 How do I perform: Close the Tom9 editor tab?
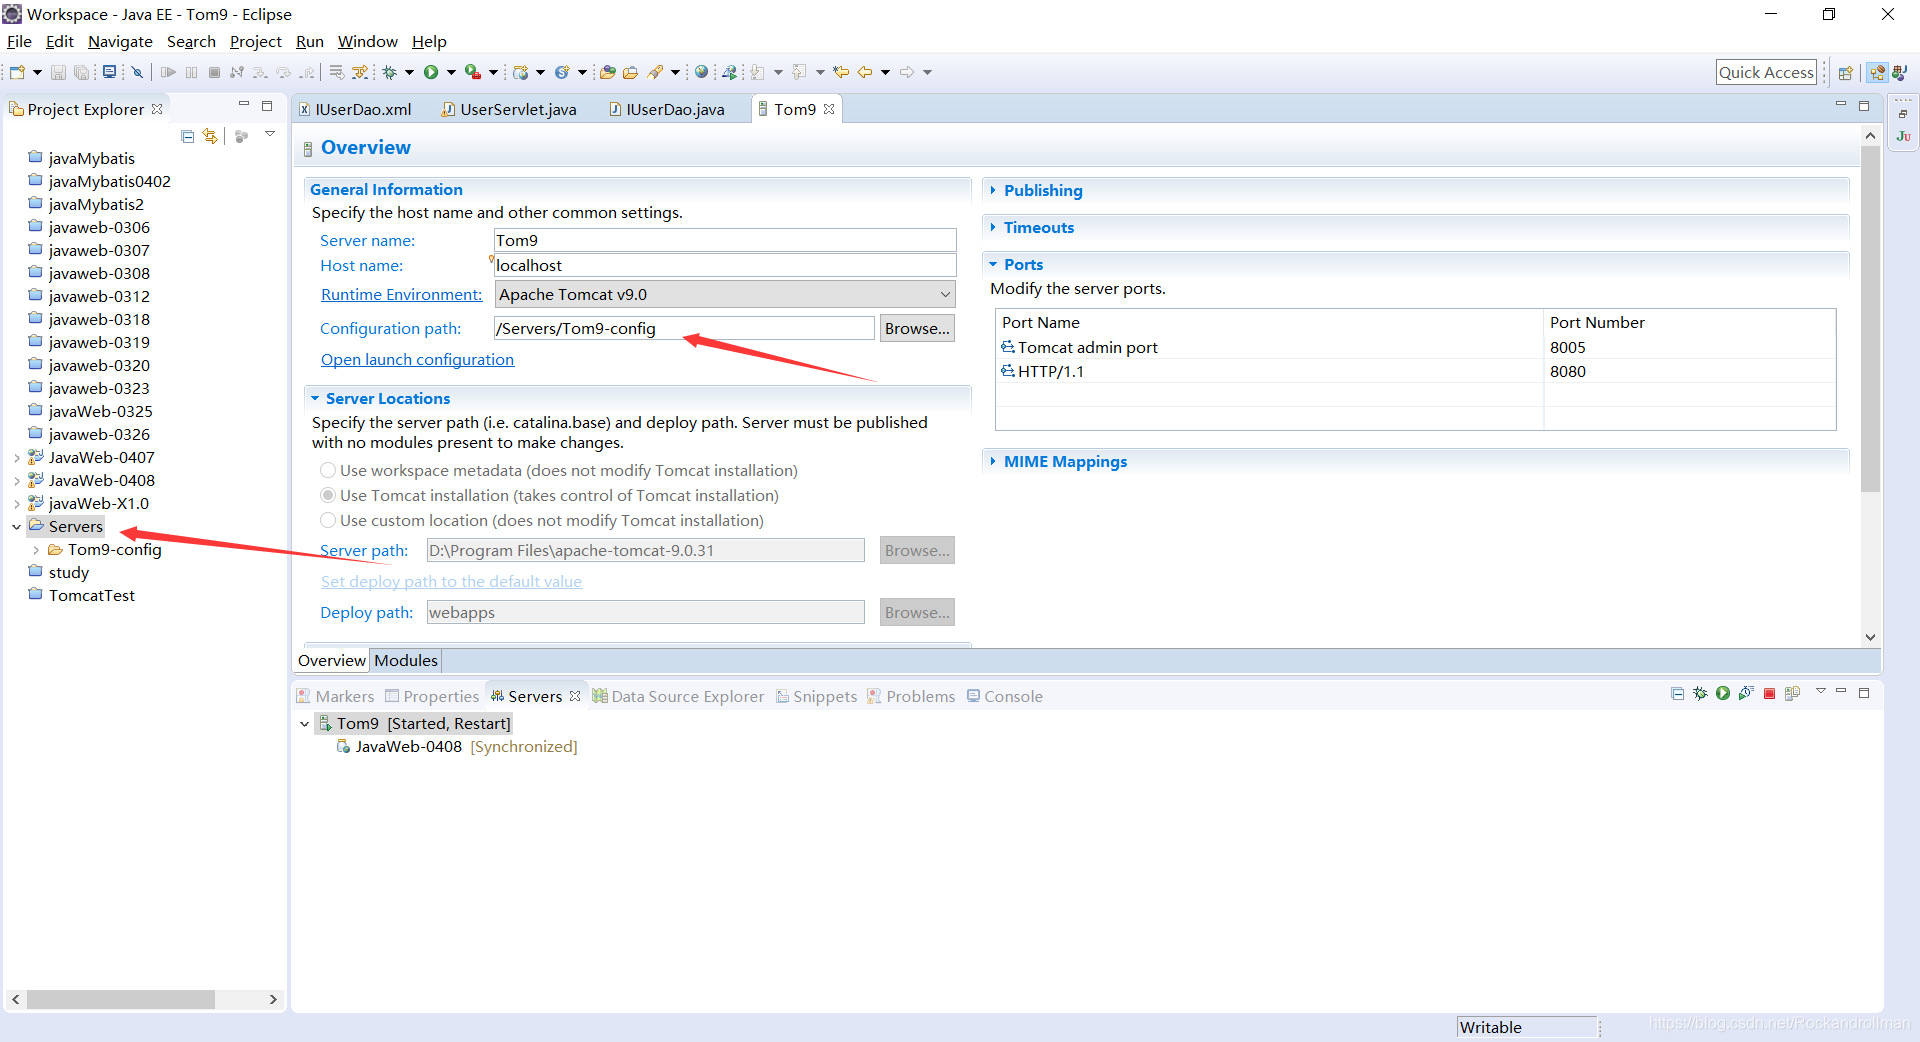829,109
